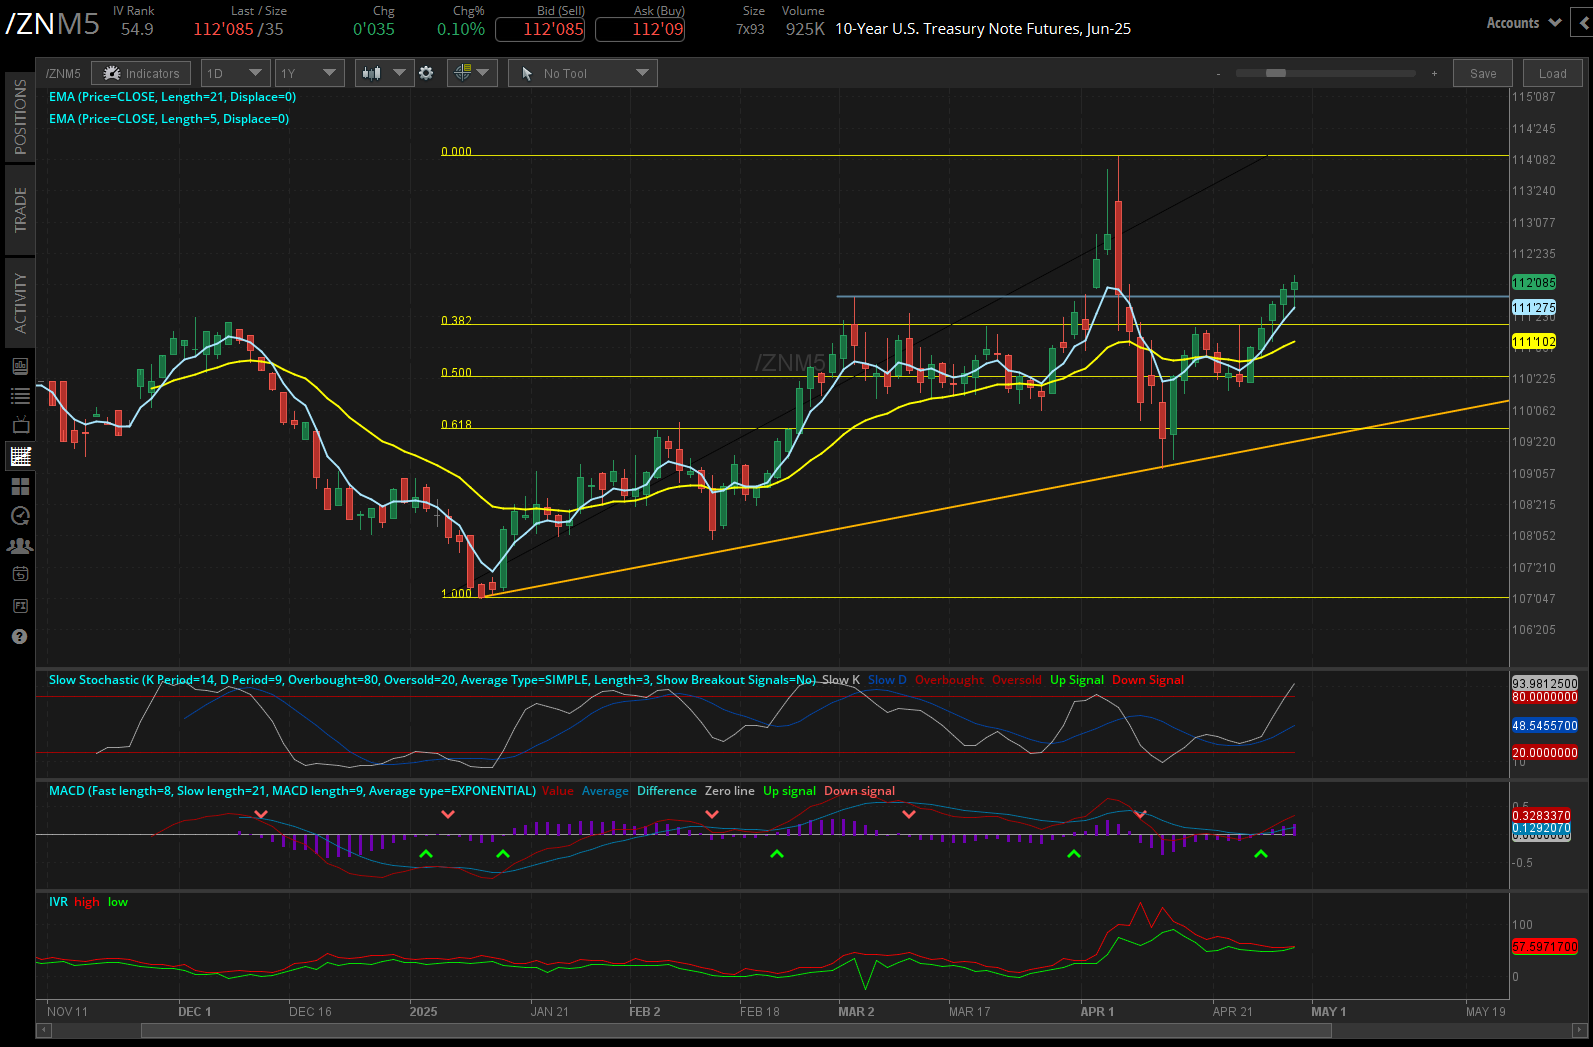
Task: Open the clock history sidebar icon
Action: tap(20, 516)
